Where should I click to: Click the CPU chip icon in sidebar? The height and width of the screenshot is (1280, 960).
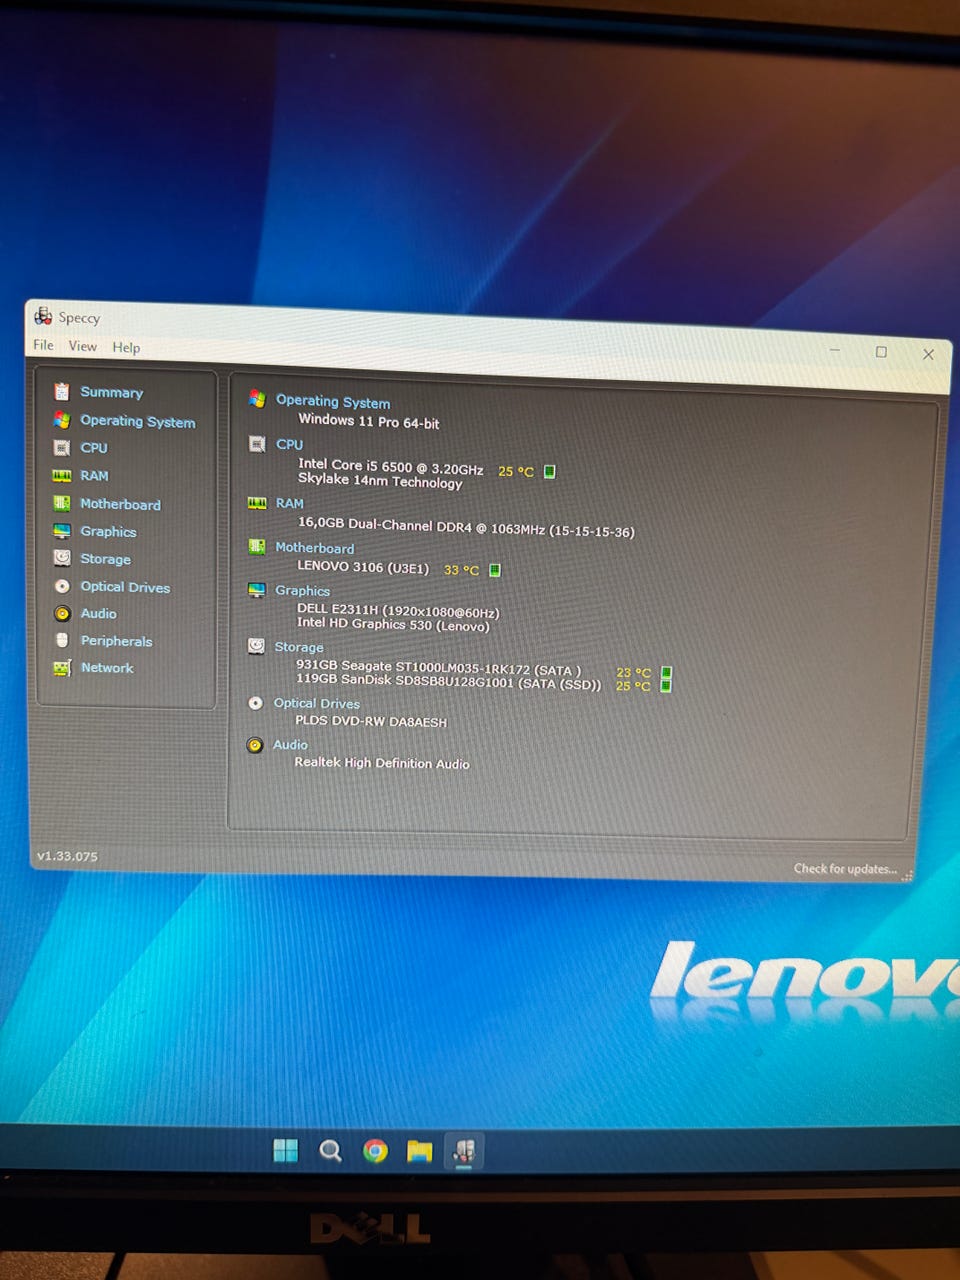(62, 447)
